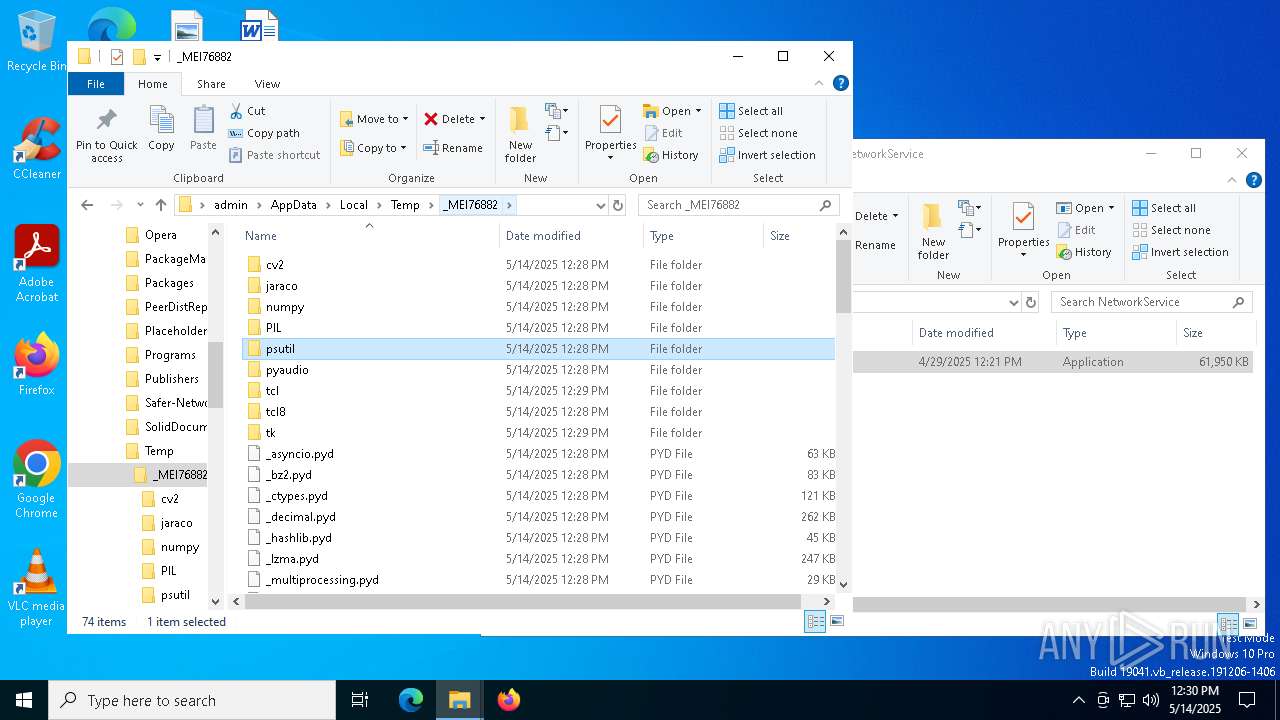
Task: Click the horizontal scrollbar of file list
Action: click(523, 602)
